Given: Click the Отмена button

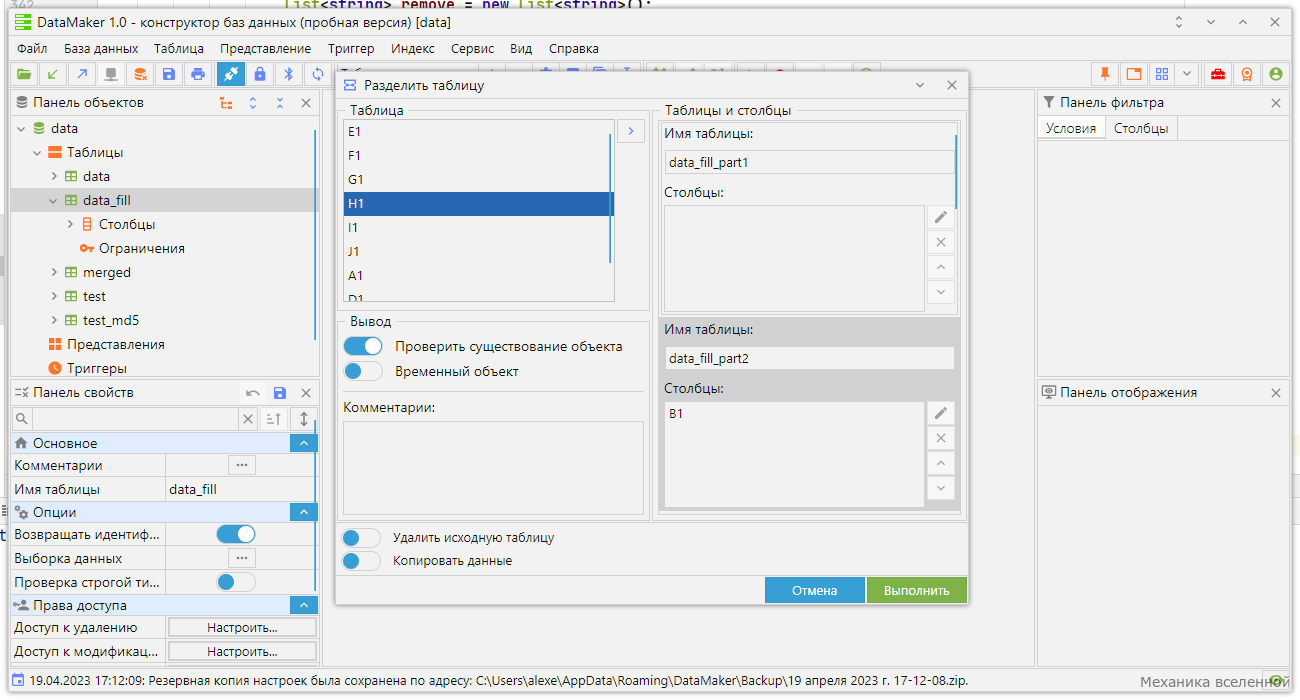Looking at the screenshot, I should point(815,590).
